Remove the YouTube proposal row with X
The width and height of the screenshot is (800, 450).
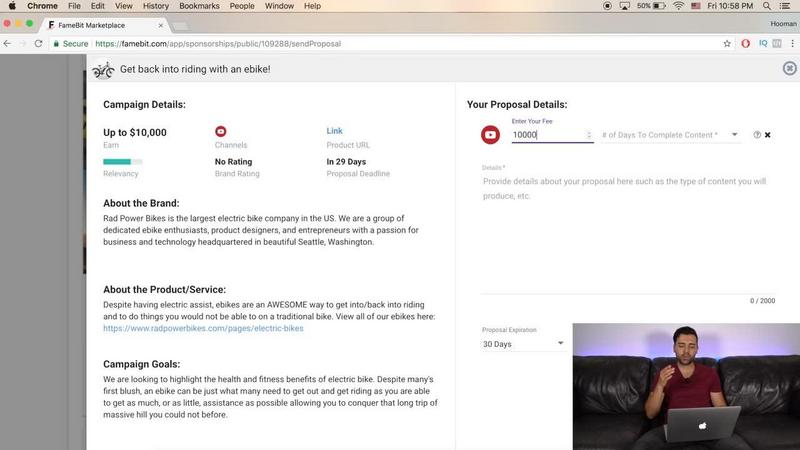(x=767, y=135)
